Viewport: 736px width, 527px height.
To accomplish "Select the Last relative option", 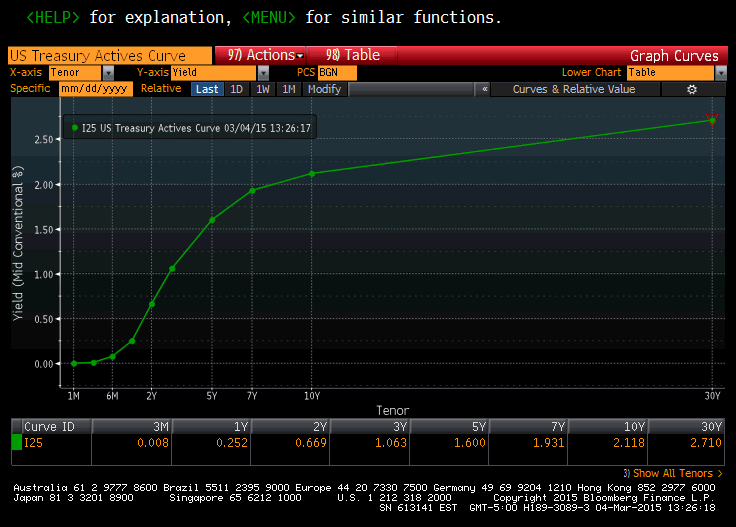I will tap(207, 89).
